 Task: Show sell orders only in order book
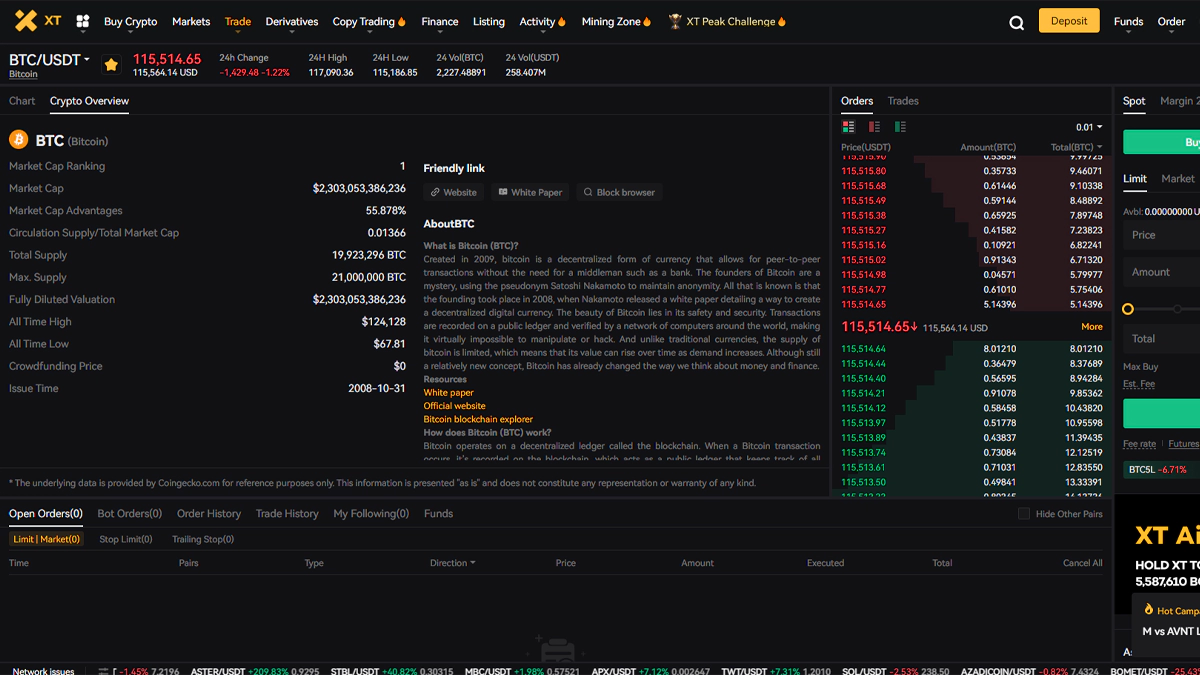coord(874,127)
